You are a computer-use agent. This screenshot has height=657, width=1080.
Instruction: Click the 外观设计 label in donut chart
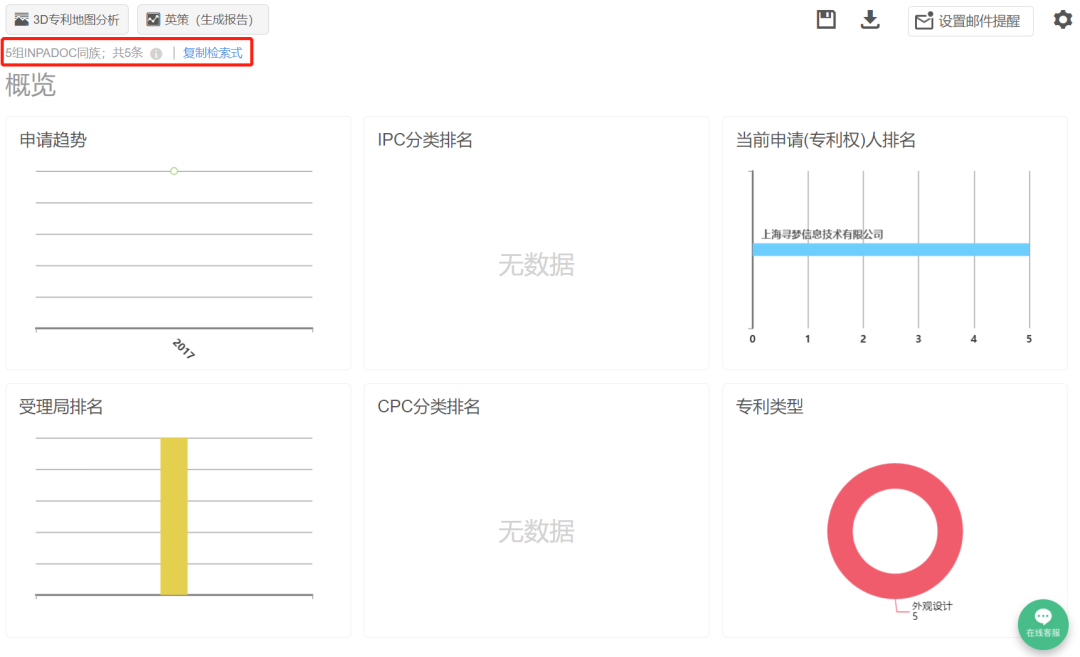click(x=931, y=606)
